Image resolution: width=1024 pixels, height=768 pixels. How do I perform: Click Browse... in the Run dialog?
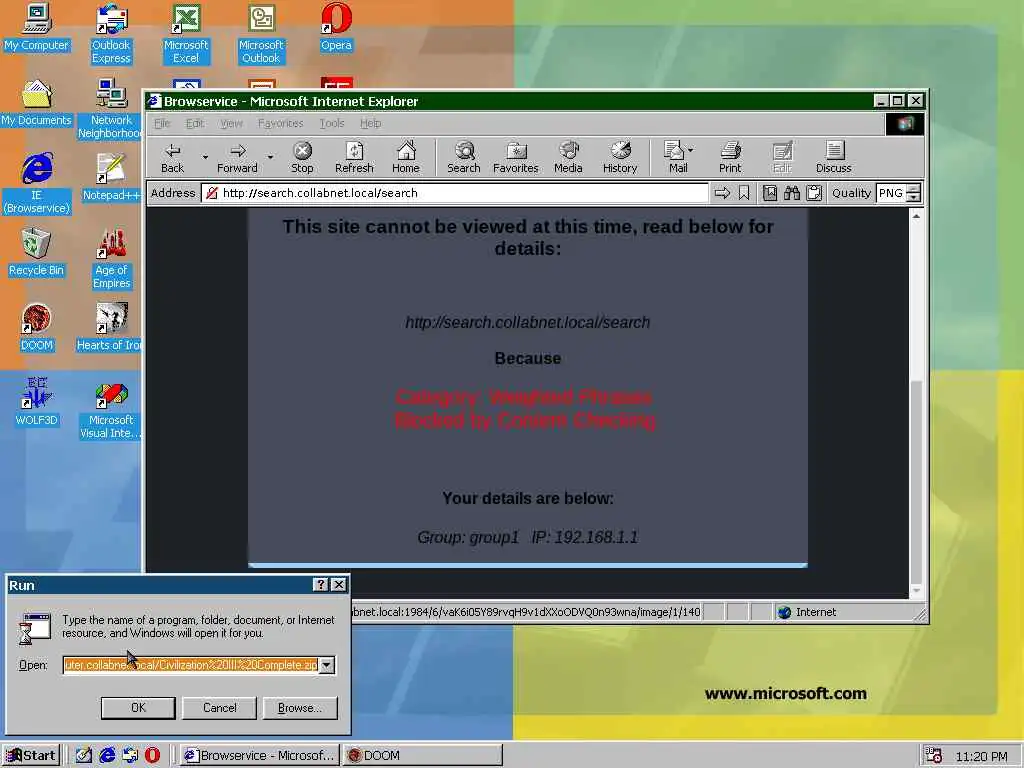300,708
